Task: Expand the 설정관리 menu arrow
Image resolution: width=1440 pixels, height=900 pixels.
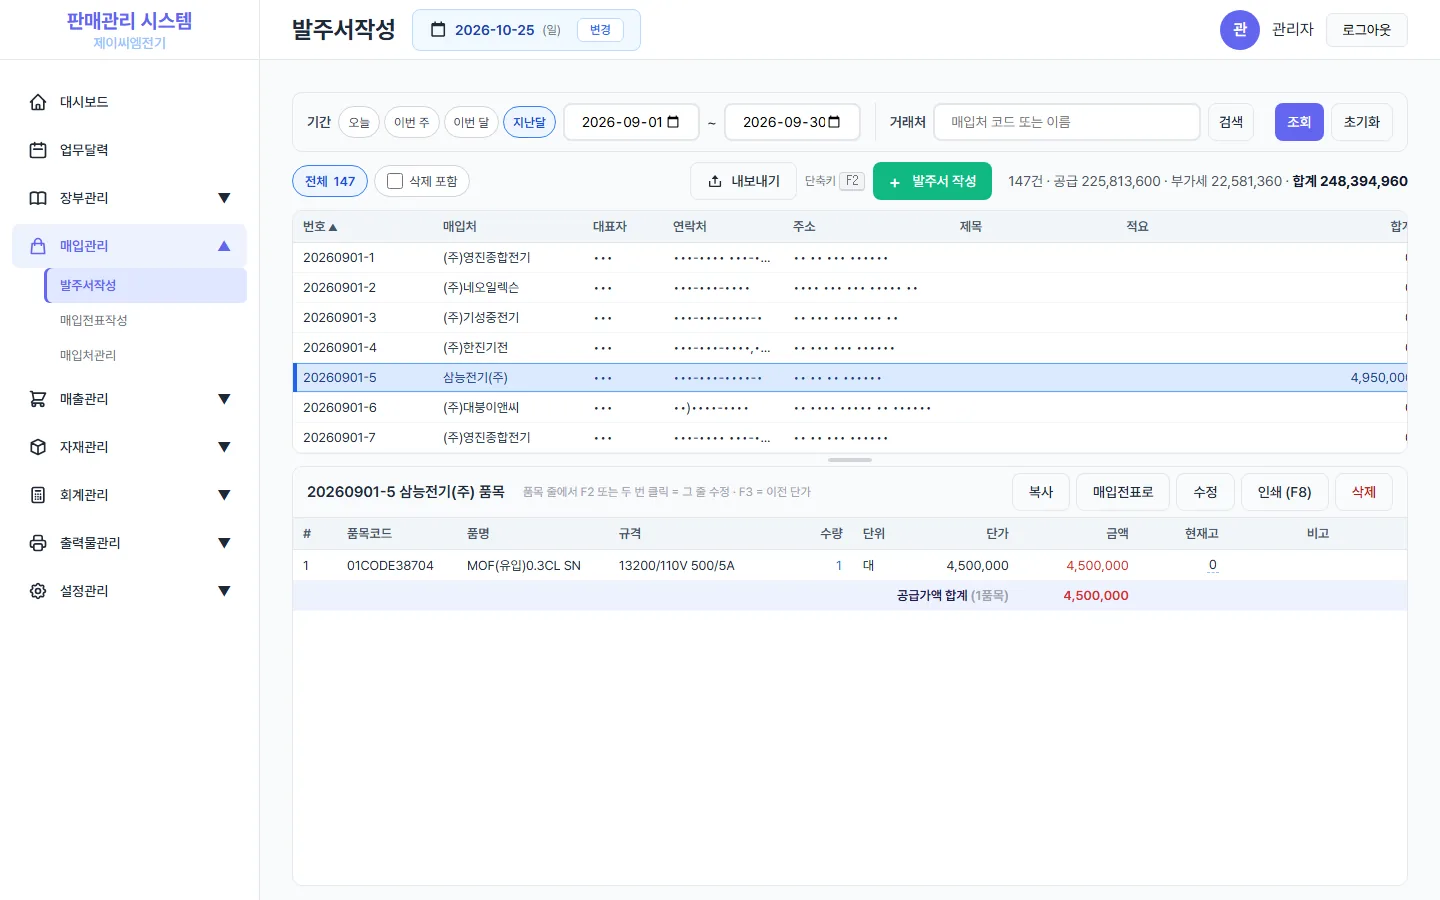Action: pyautogui.click(x=224, y=591)
